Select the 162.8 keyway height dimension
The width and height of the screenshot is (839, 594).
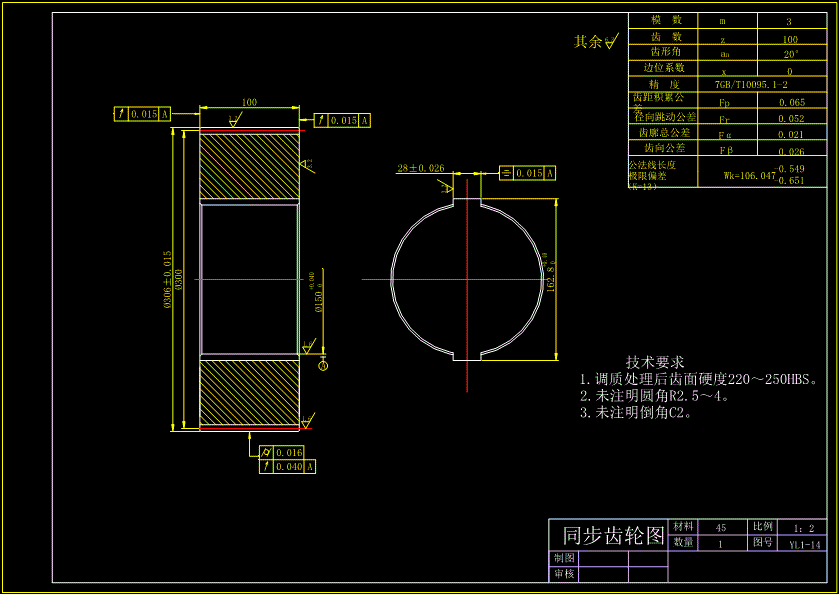[x=550, y=273]
